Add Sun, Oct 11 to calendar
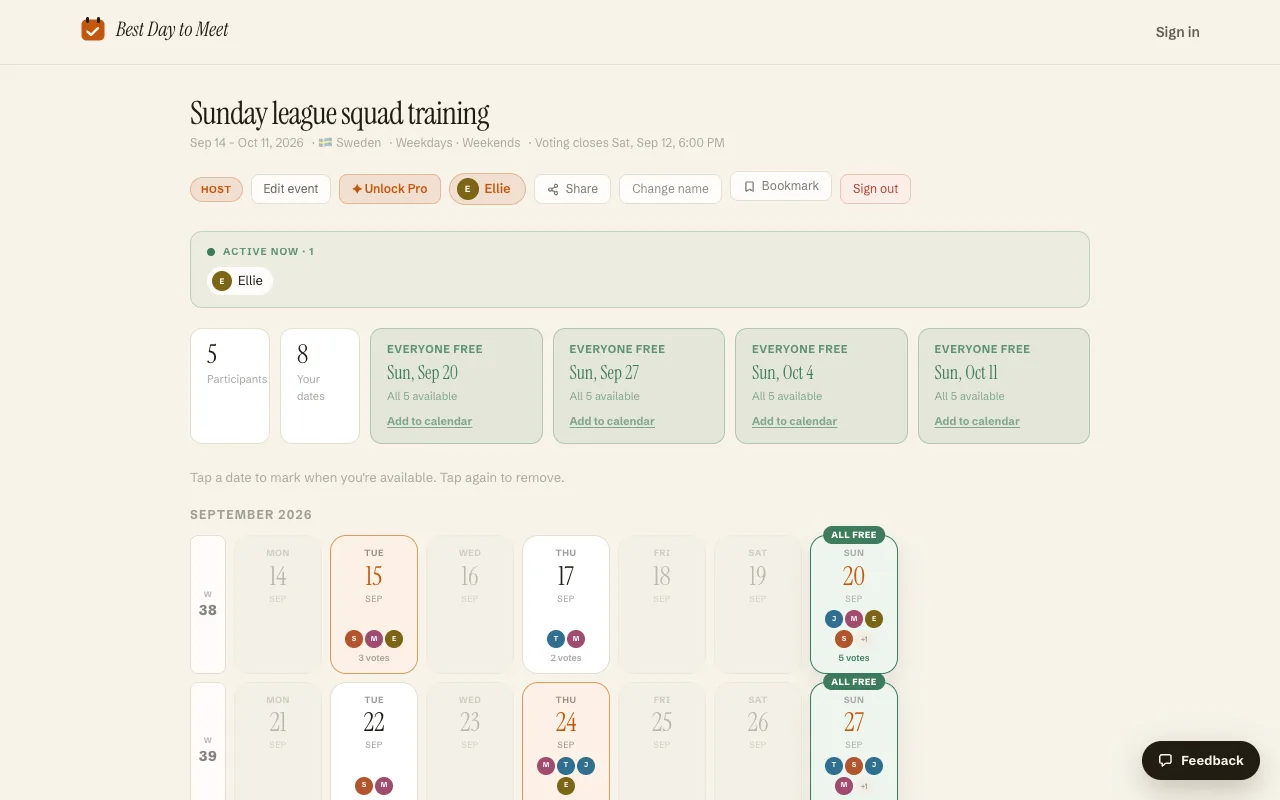 (x=977, y=421)
